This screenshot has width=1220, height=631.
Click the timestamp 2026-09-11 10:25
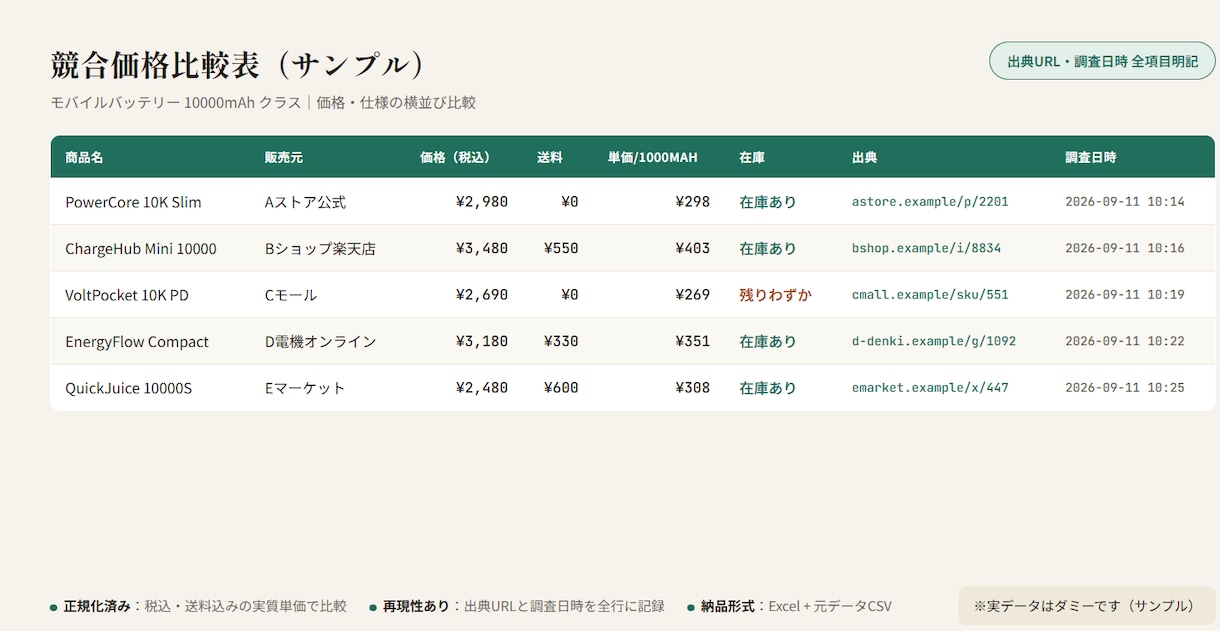1125,388
